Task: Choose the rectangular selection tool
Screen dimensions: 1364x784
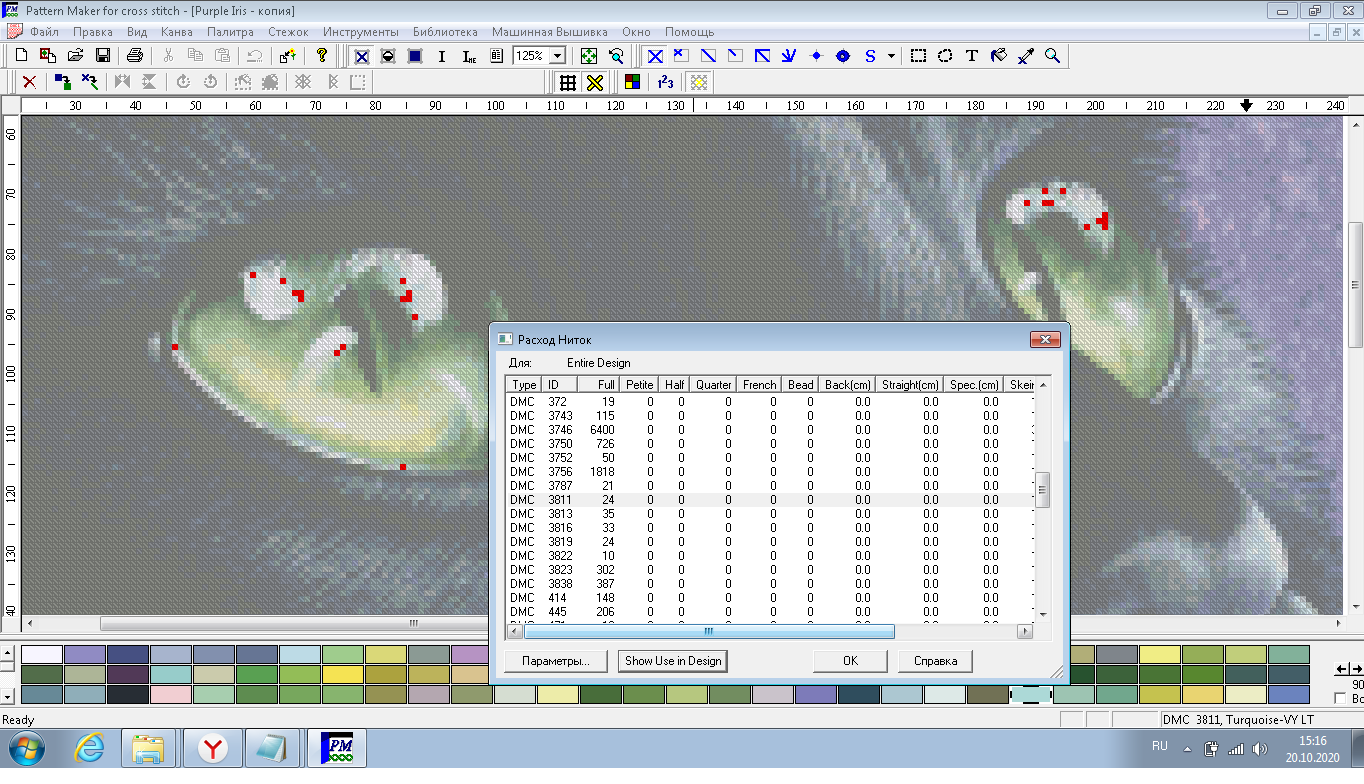Action: (918, 56)
